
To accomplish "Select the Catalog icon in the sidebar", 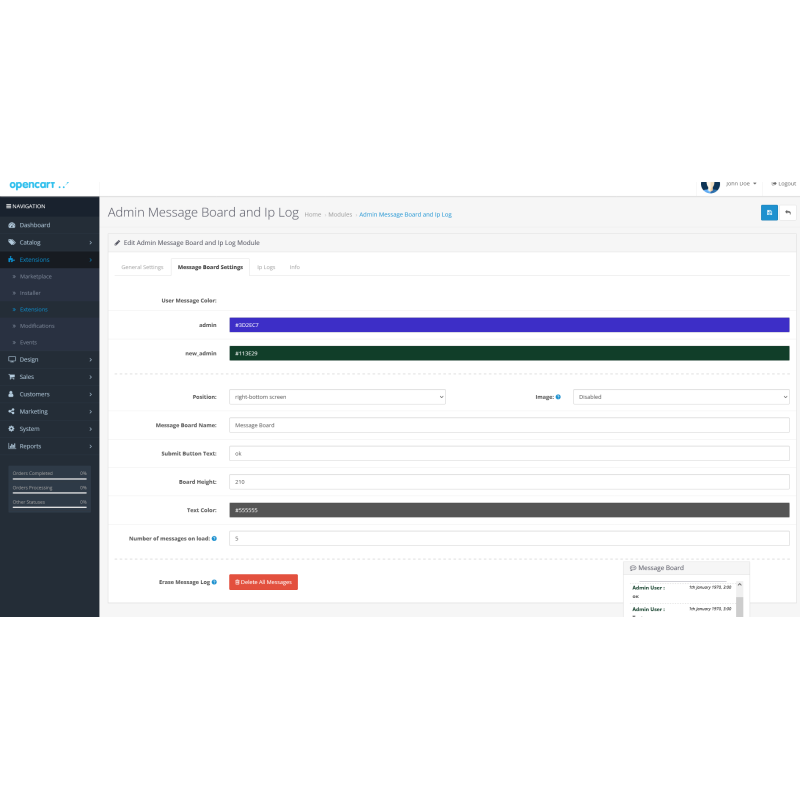I will (14, 242).
